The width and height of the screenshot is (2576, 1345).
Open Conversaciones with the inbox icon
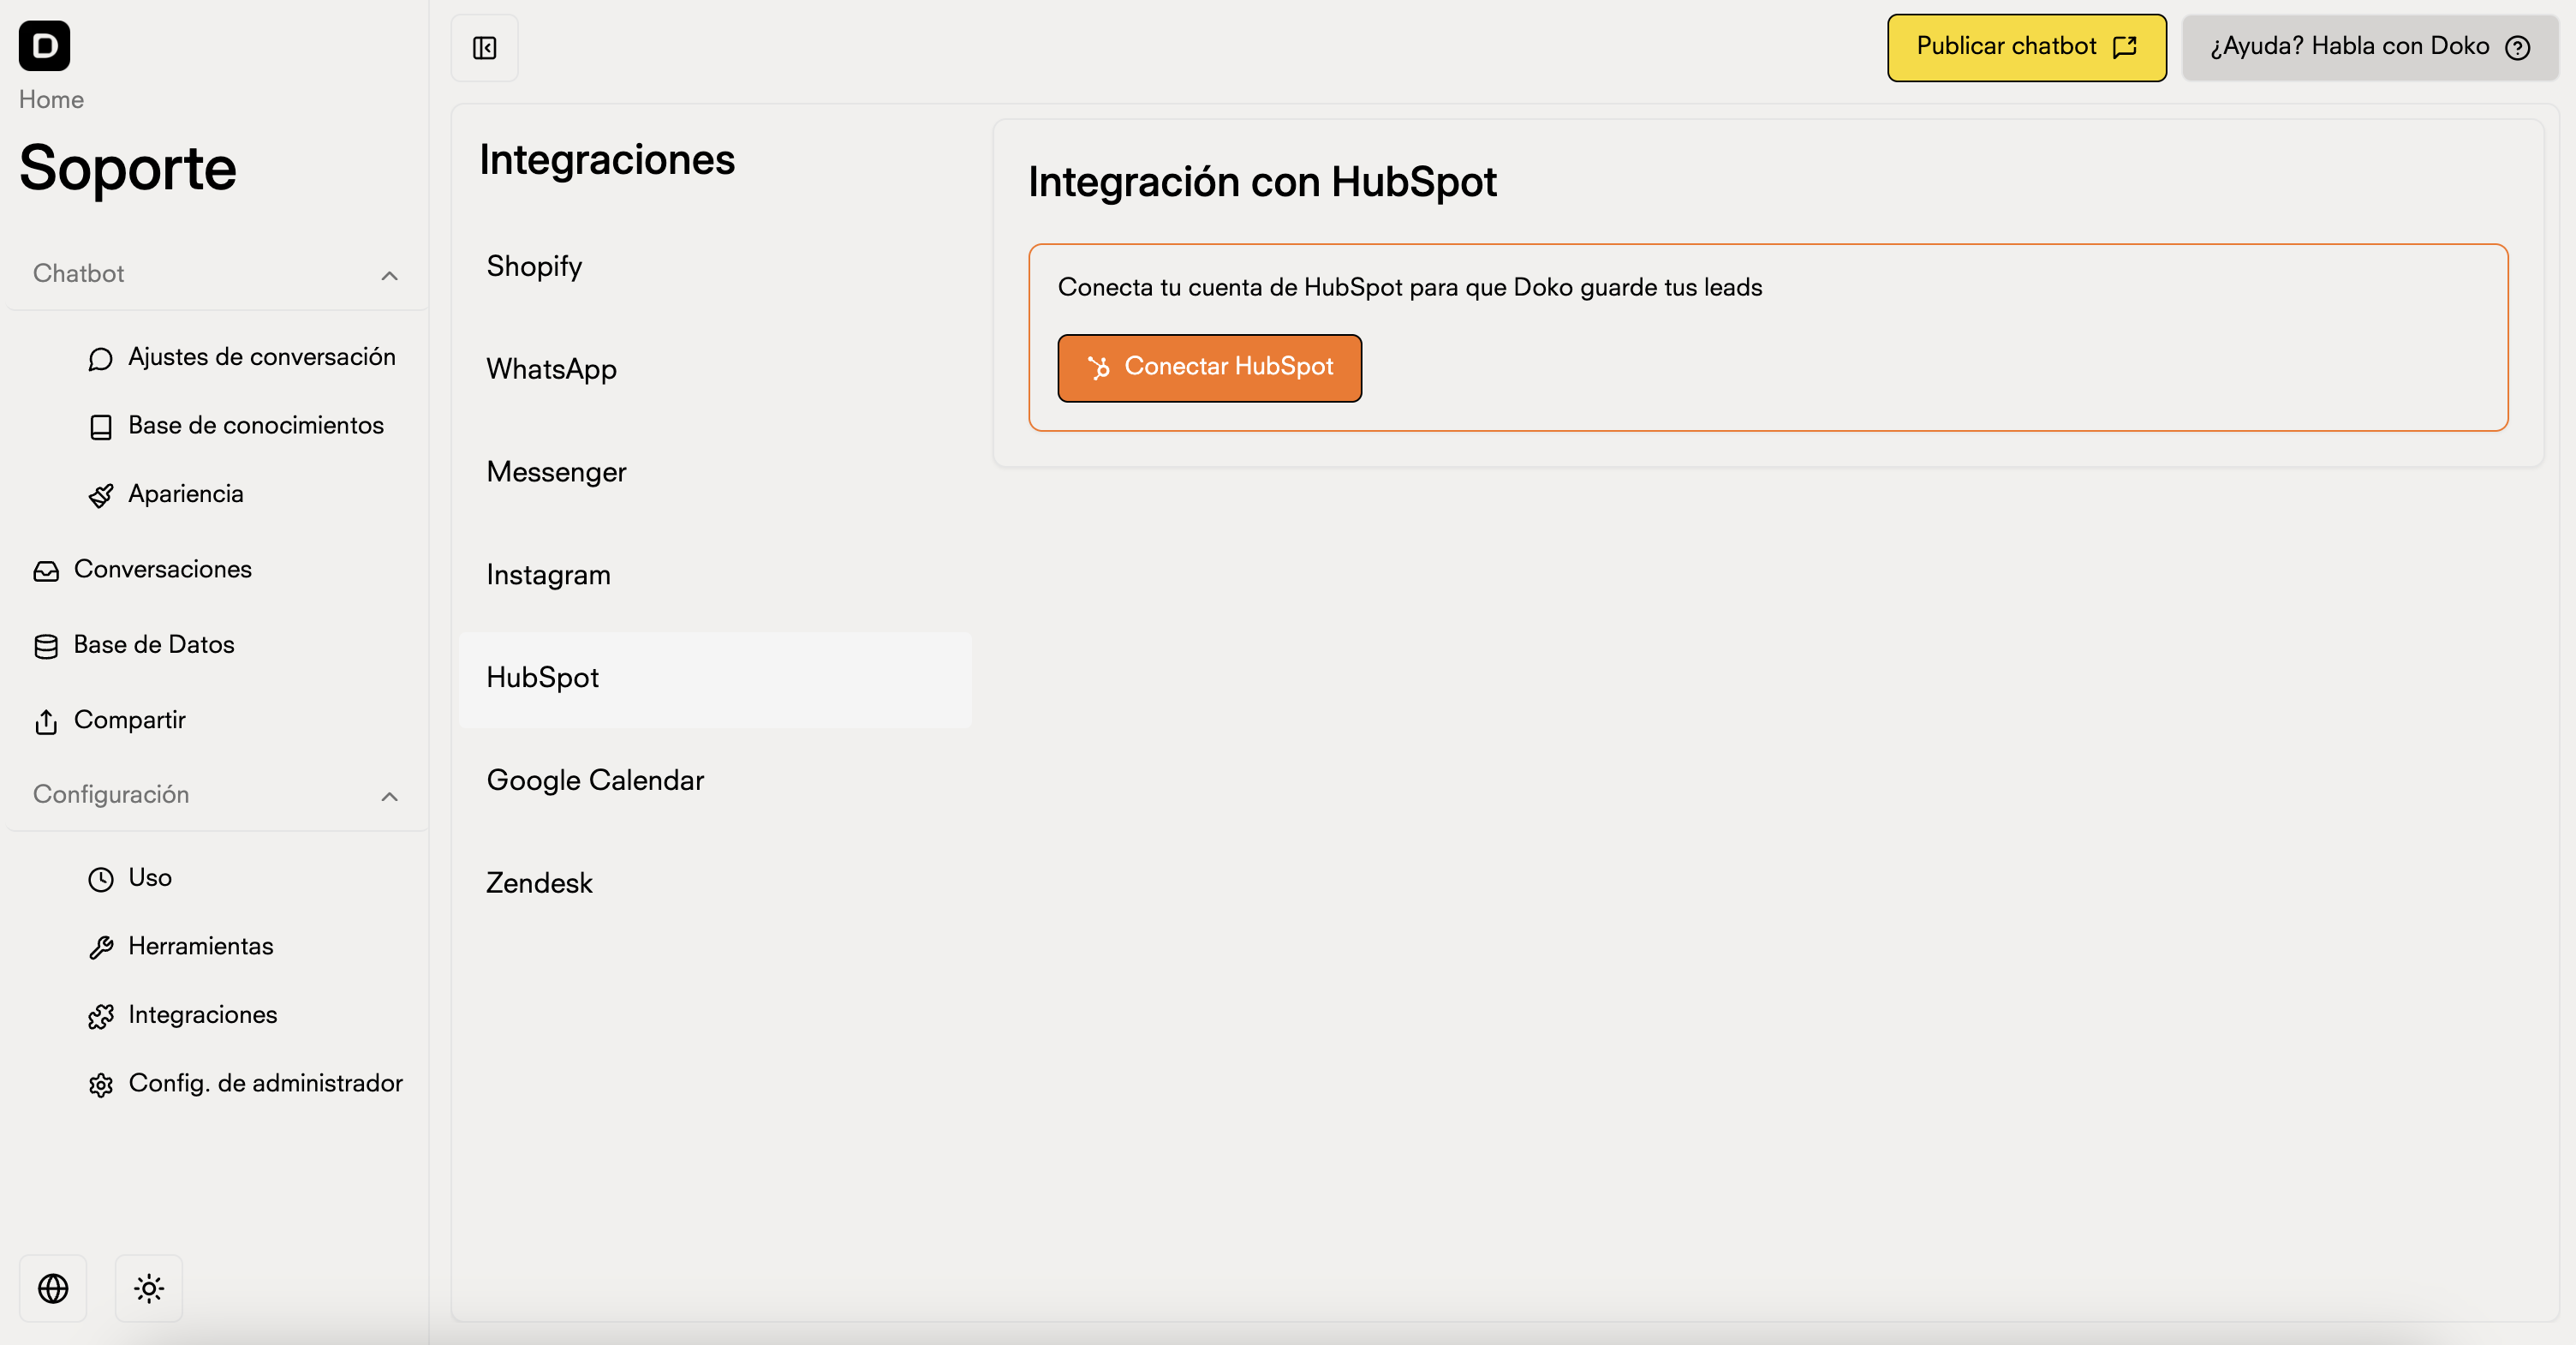tap(46, 570)
